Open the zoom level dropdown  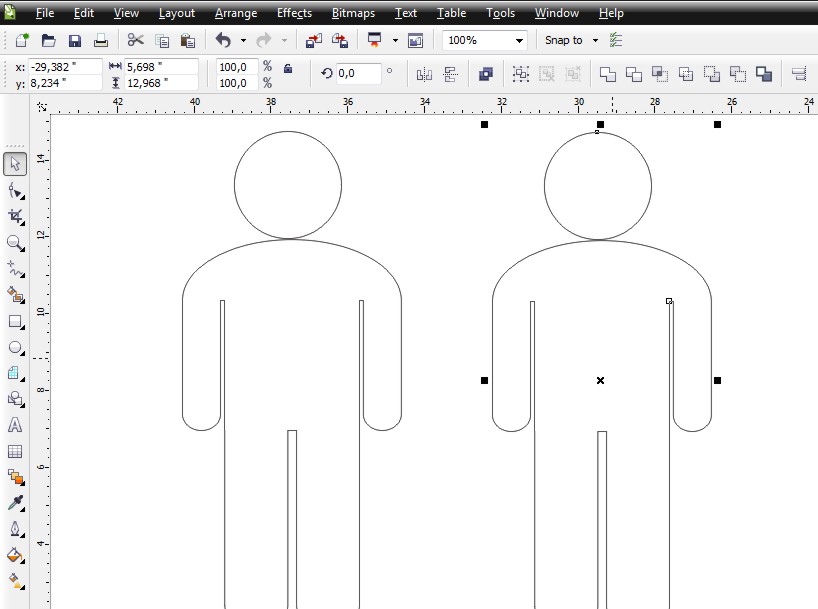tap(520, 40)
